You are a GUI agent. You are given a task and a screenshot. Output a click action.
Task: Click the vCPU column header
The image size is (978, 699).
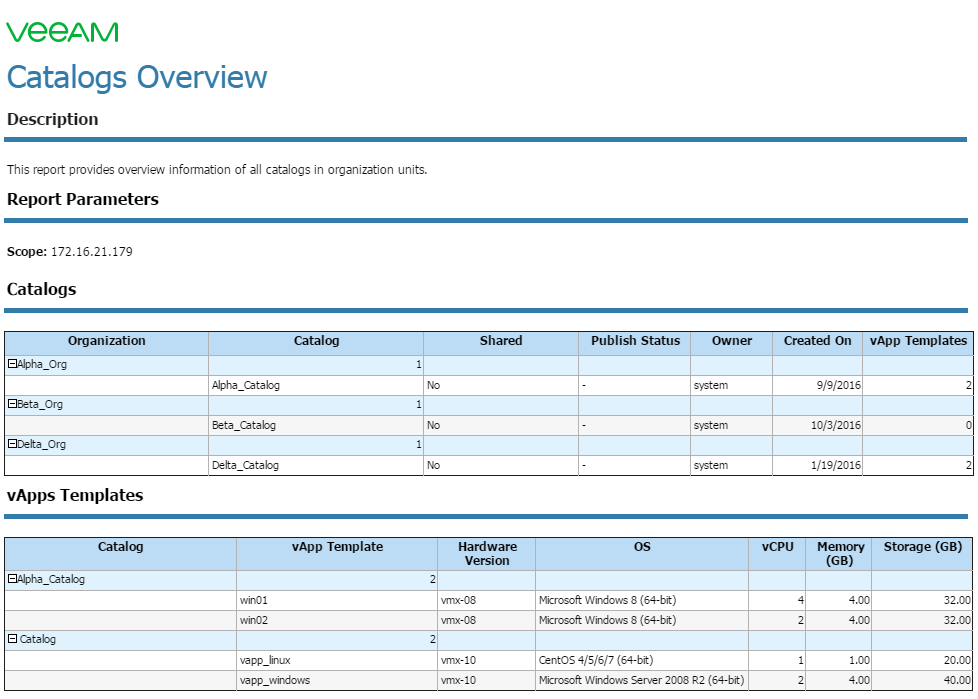(x=777, y=554)
